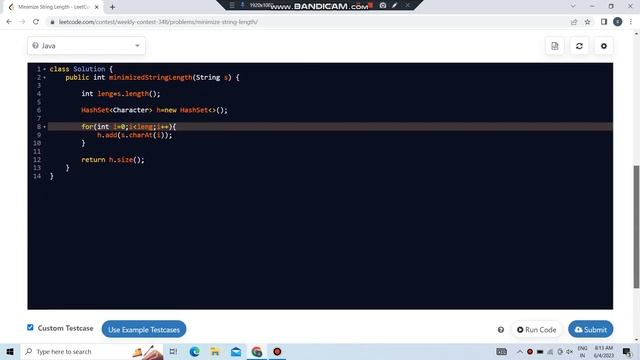Viewport: 640px width, 360px height.
Task: Close the Bandicam recording bar
Action: point(407,5)
